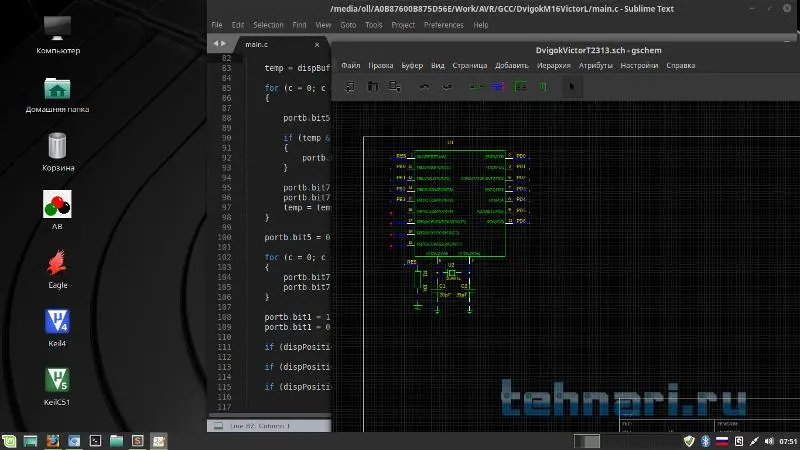Open Firefox from the taskbar

53,441
